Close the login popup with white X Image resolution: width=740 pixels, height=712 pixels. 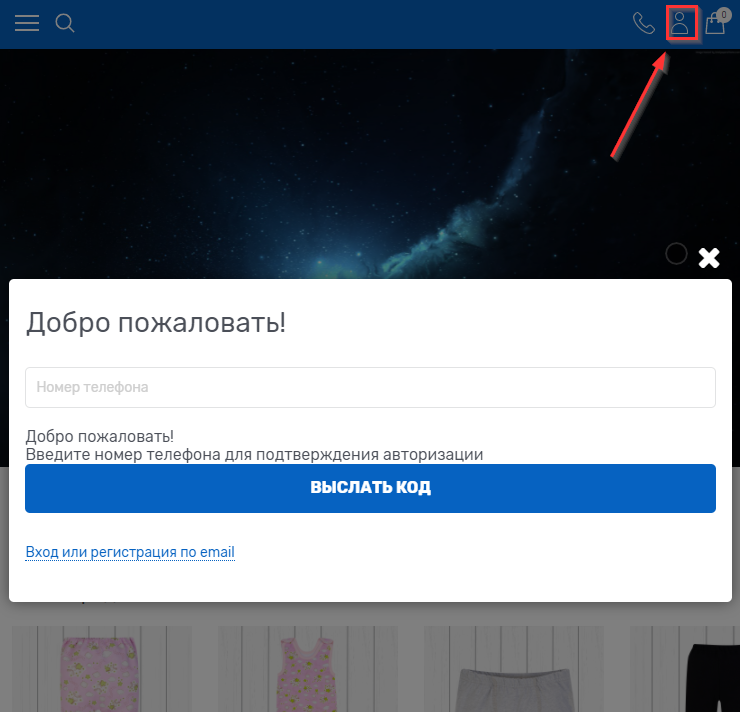click(x=709, y=258)
